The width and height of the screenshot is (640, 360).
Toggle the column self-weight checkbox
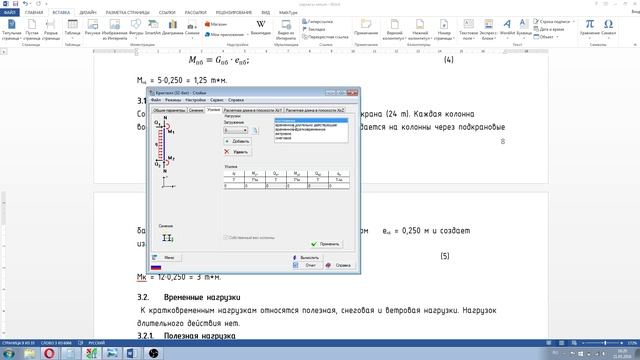226,238
